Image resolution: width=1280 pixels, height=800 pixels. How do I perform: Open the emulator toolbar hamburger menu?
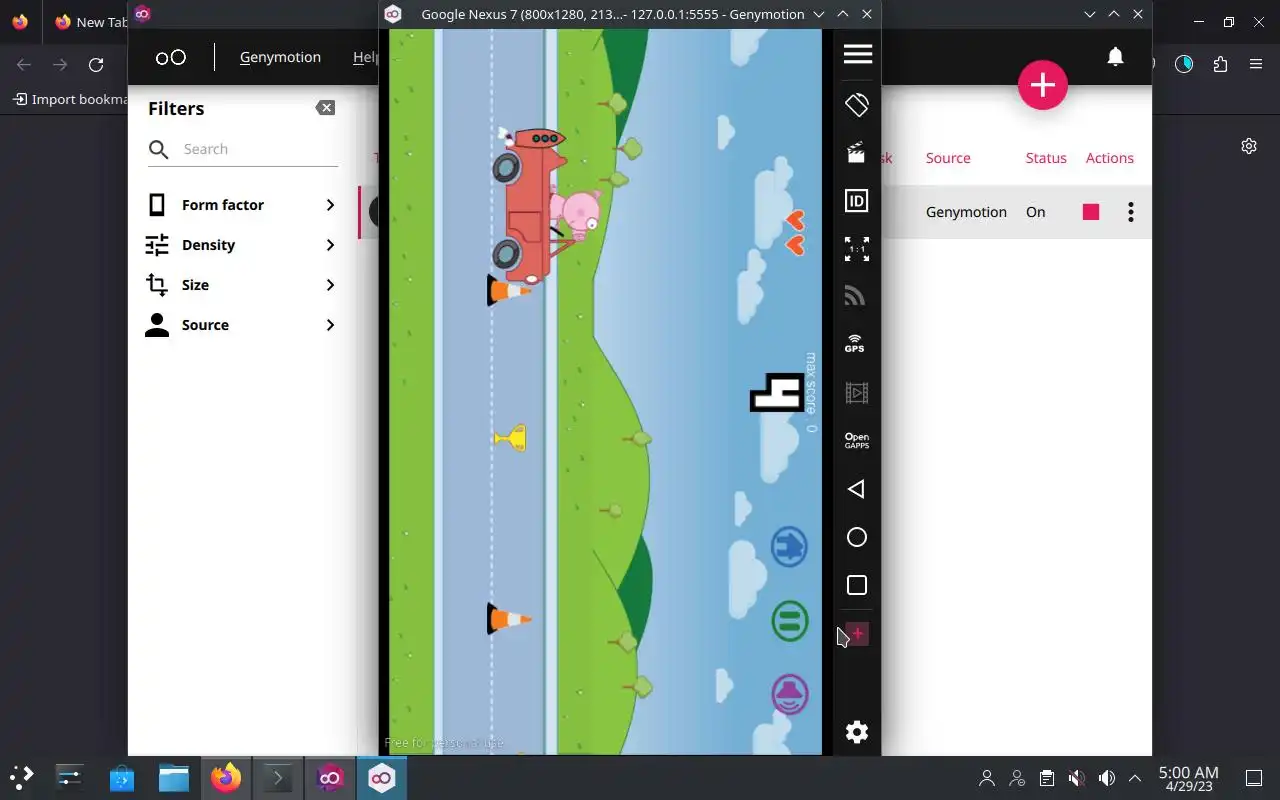pos(857,54)
